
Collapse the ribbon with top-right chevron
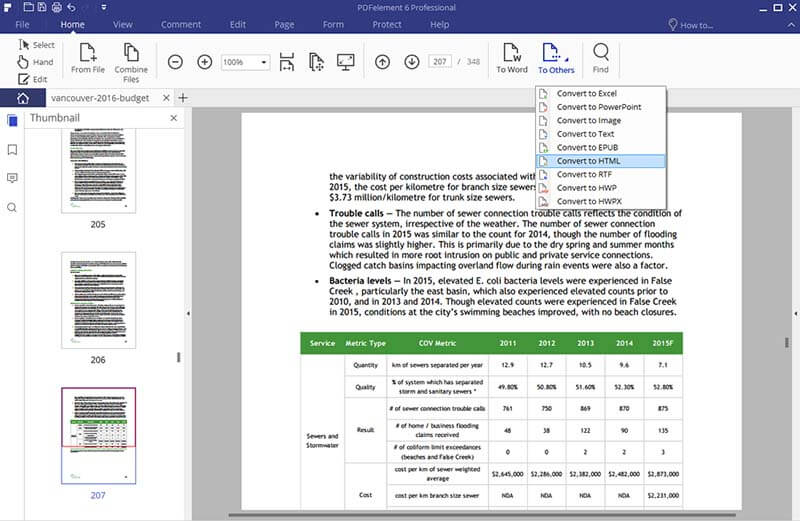[791, 24]
